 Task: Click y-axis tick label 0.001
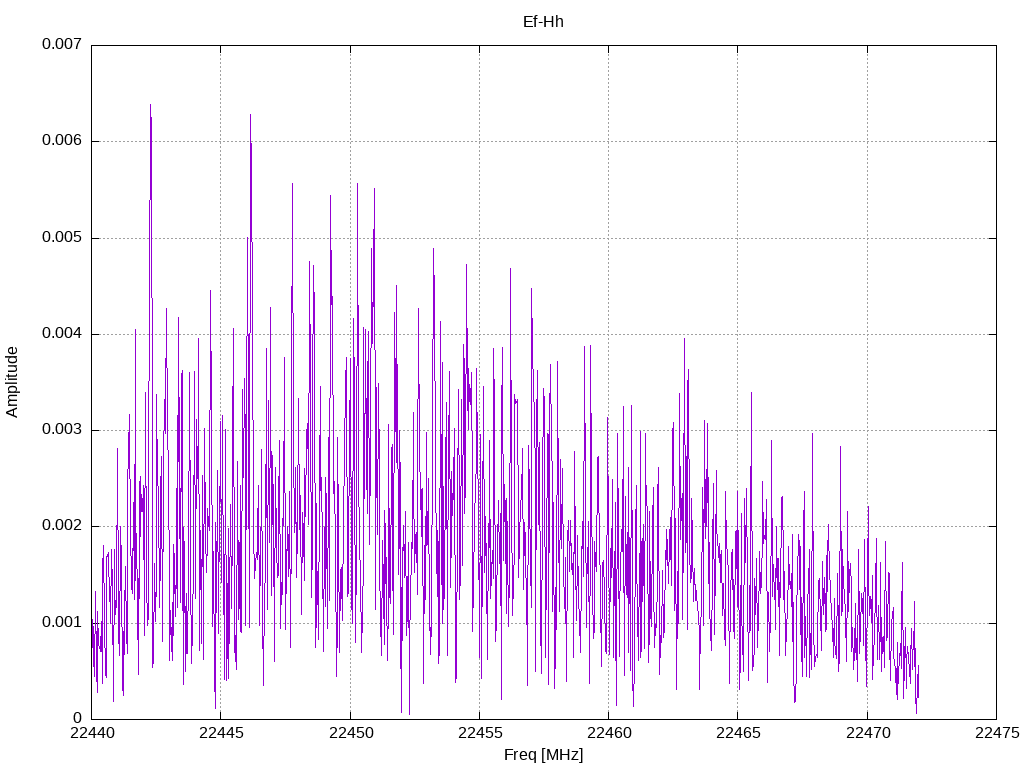(x=62, y=622)
